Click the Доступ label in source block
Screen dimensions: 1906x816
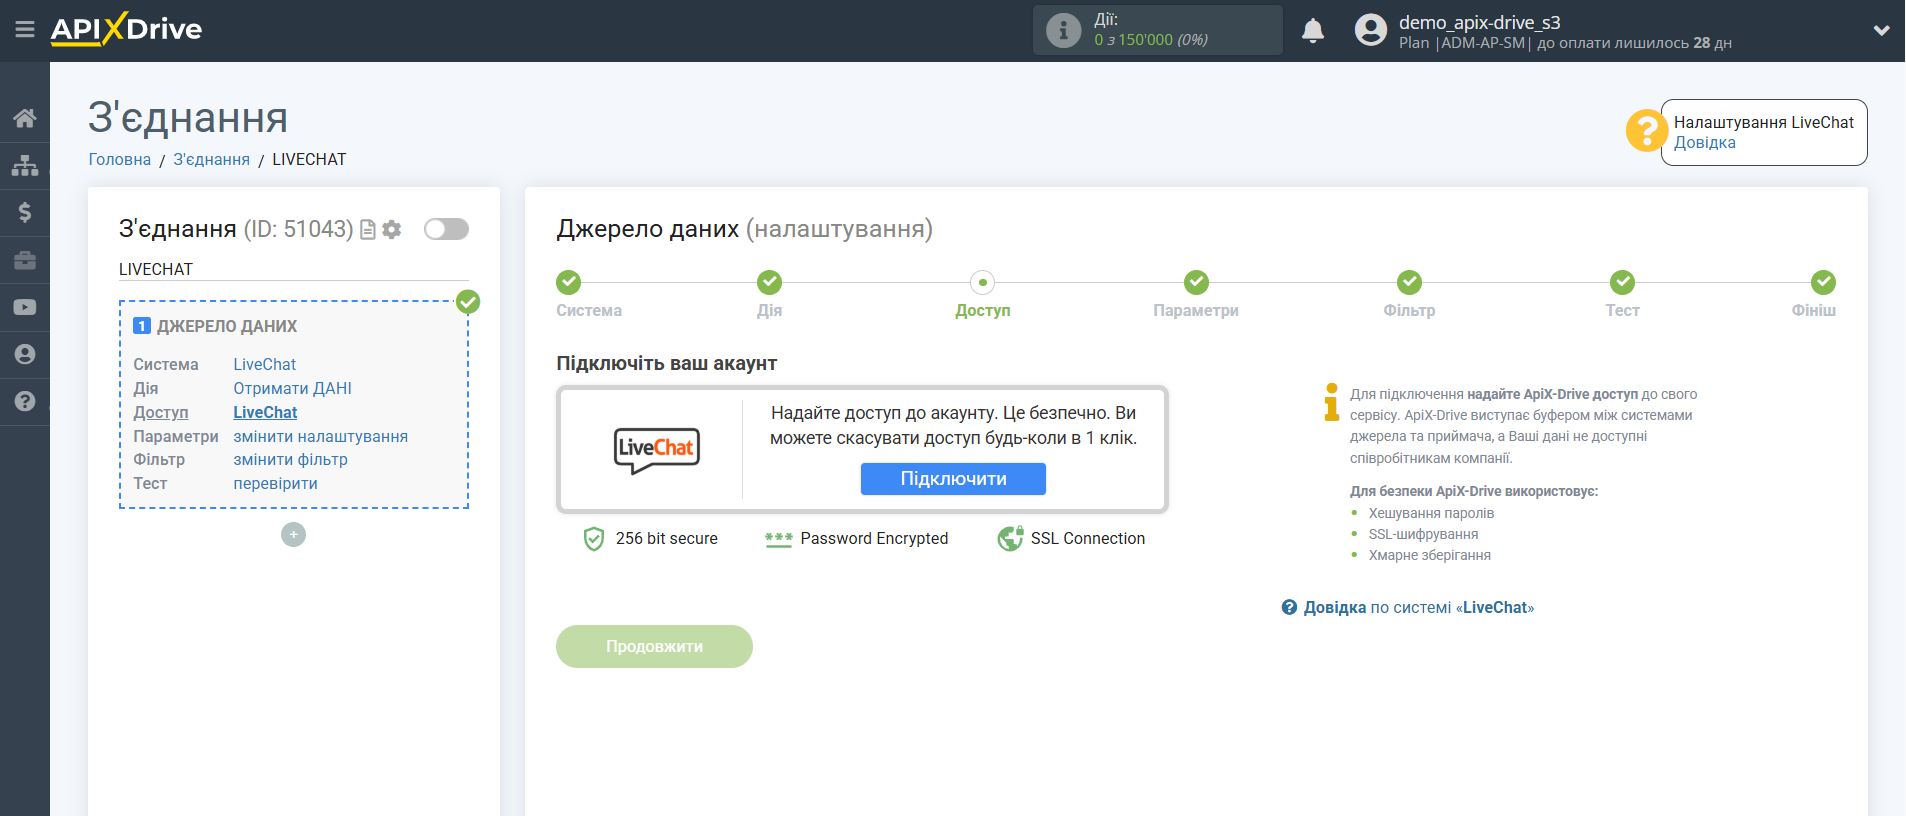[160, 412]
